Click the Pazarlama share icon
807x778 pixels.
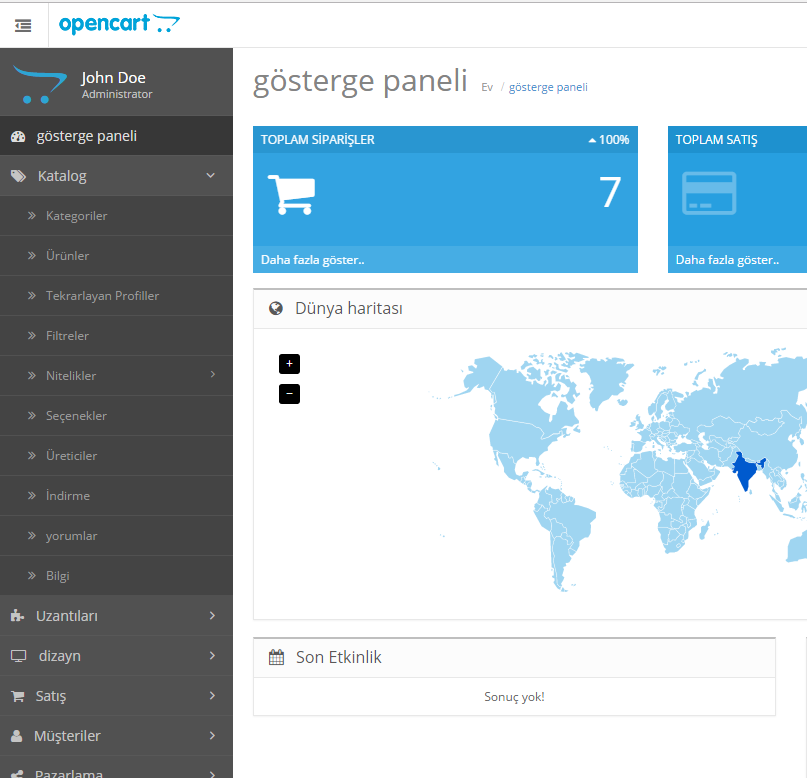click(x=17, y=774)
